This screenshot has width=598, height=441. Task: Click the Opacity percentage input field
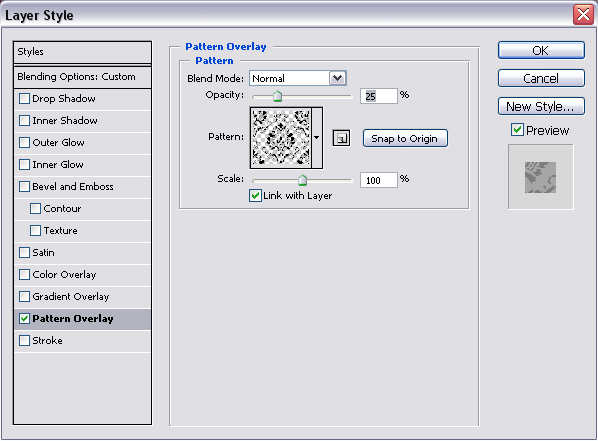[x=379, y=96]
